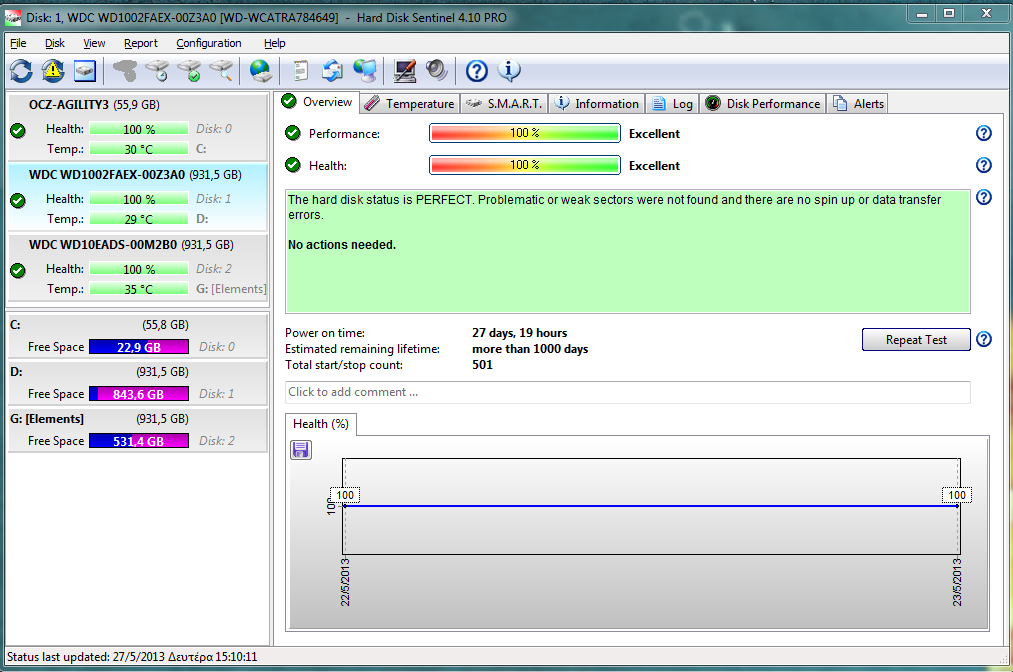Switch to the Alerts tab
The image size is (1013, 672).
(859, 103)
